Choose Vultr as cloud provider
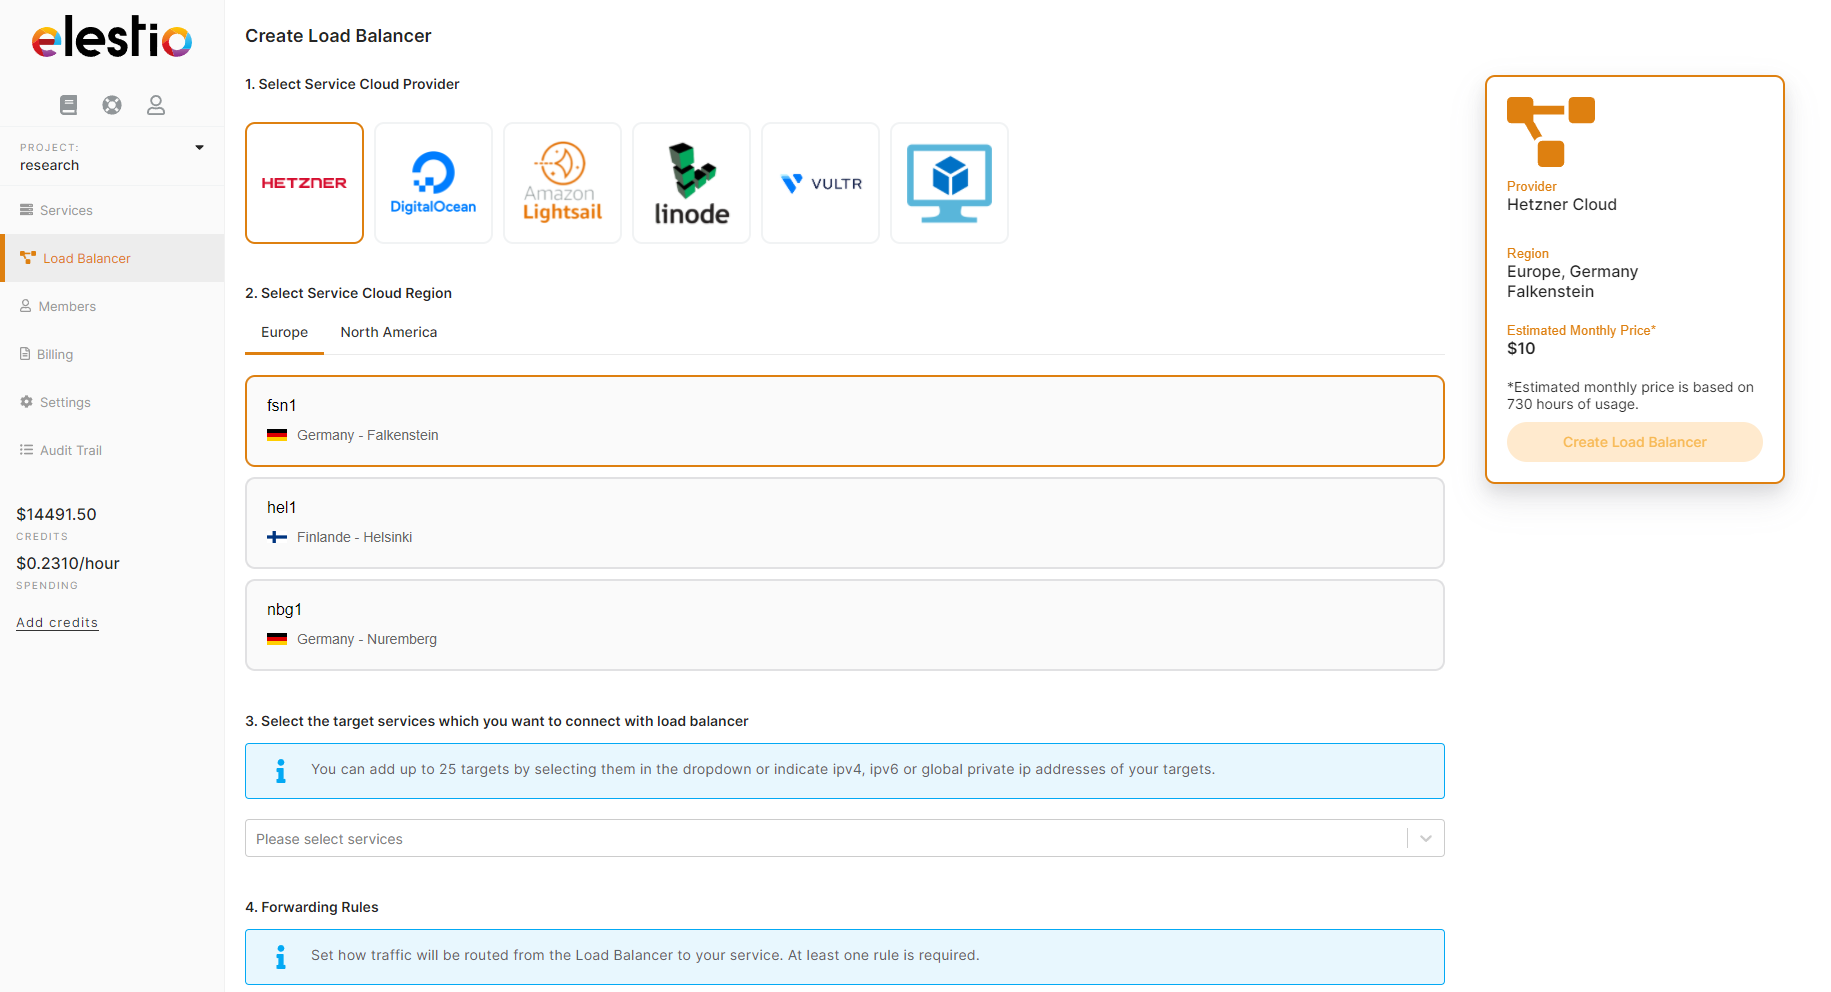This screenshot has width=1831, height=992. click(820, 183)
